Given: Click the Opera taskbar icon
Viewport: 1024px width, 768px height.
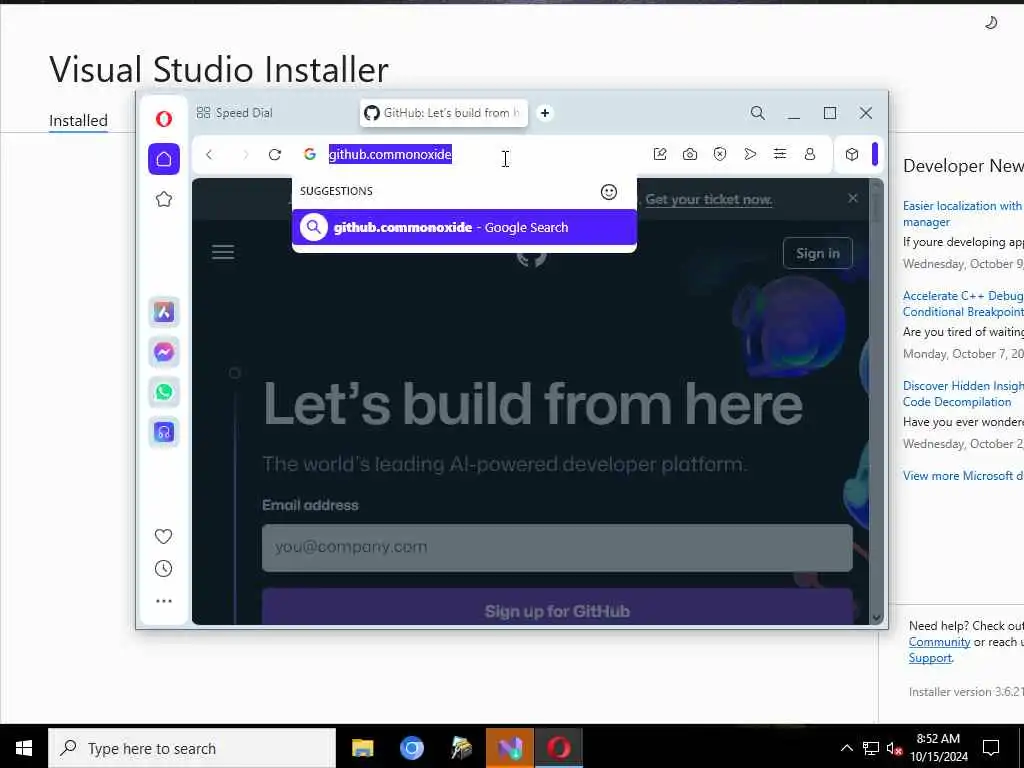Looking at the screenshot, I should (559, 748).
